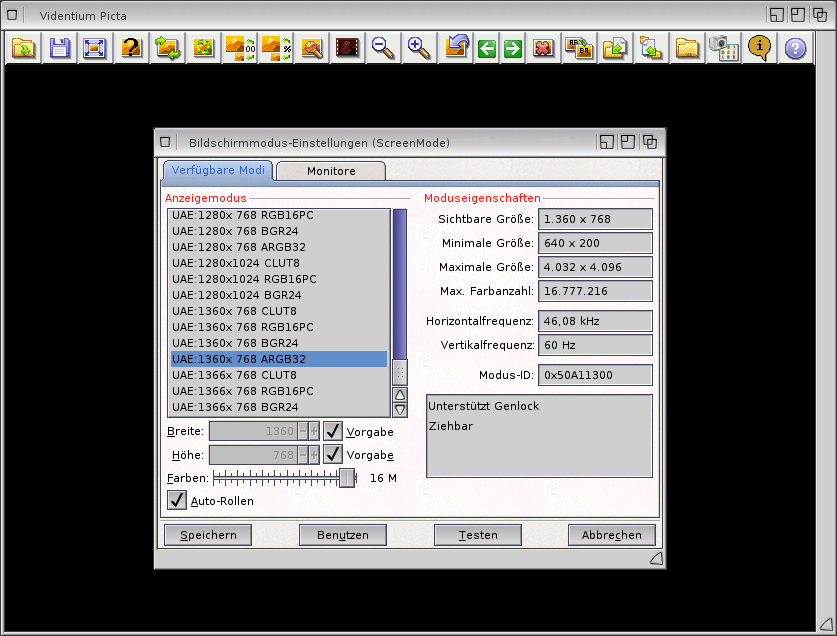
Task: Click the Modus-ID value 0x50A11300
Action: (x=595, y=375)
